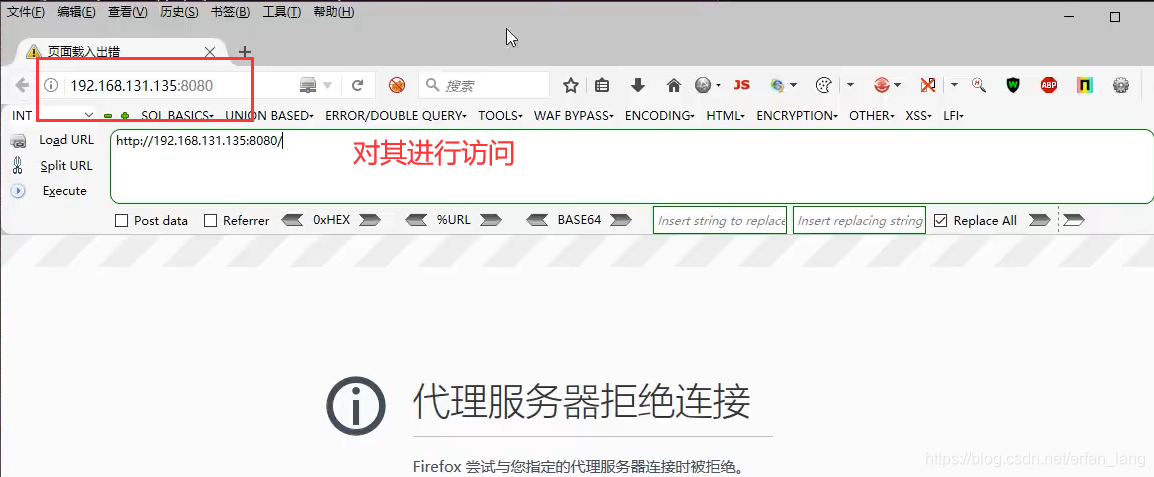
Task: Click right arrow after 0xHEX
Action: pos(369,220)
